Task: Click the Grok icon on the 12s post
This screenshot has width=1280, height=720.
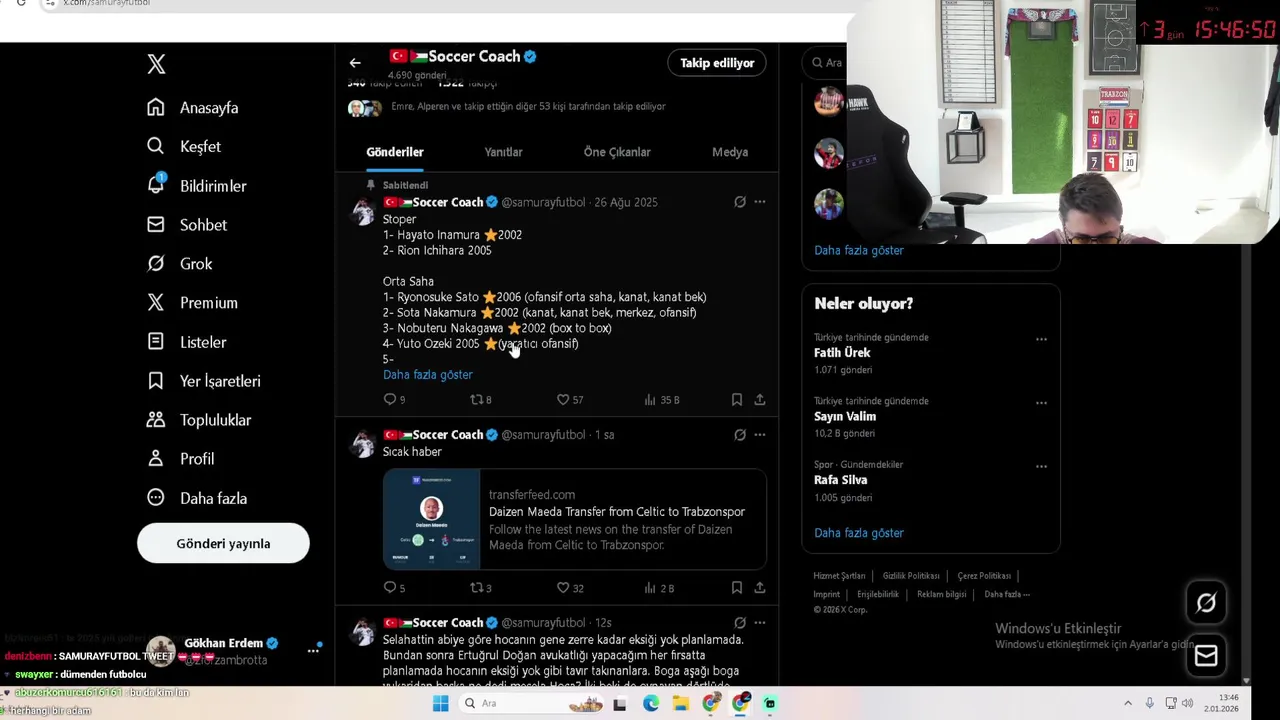Action: point(740,623)
